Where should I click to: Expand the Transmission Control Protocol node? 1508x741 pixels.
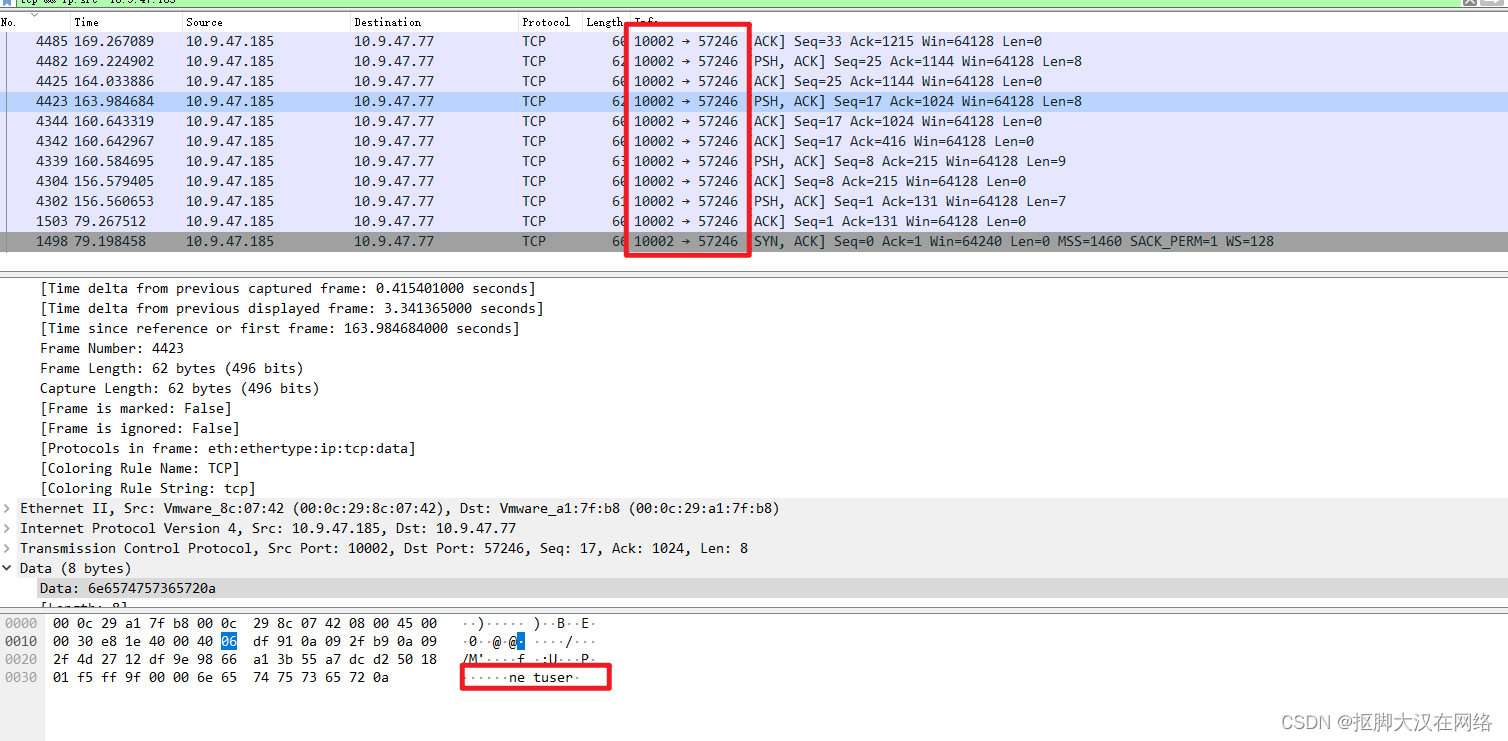9,548
